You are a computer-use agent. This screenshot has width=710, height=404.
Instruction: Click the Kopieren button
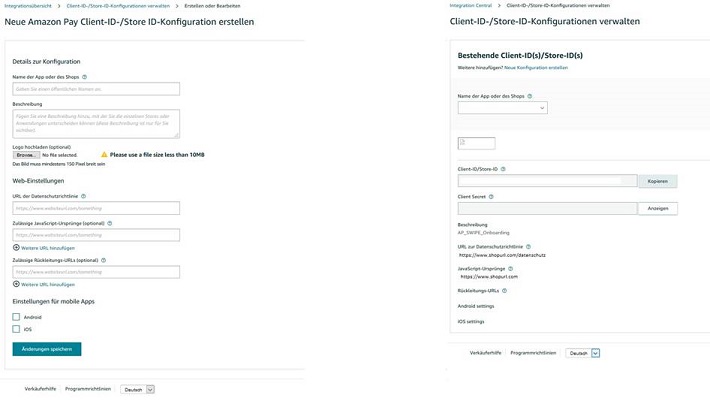point(658,181)
